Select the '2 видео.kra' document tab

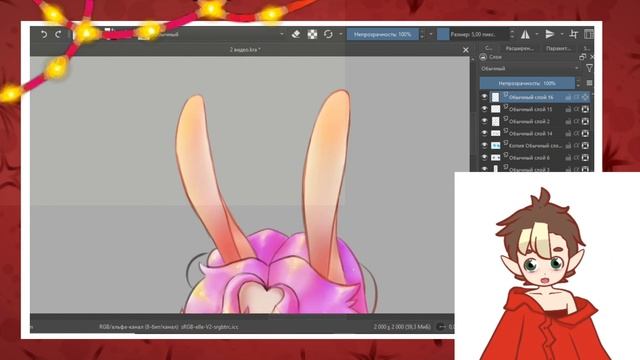[245, 50]
